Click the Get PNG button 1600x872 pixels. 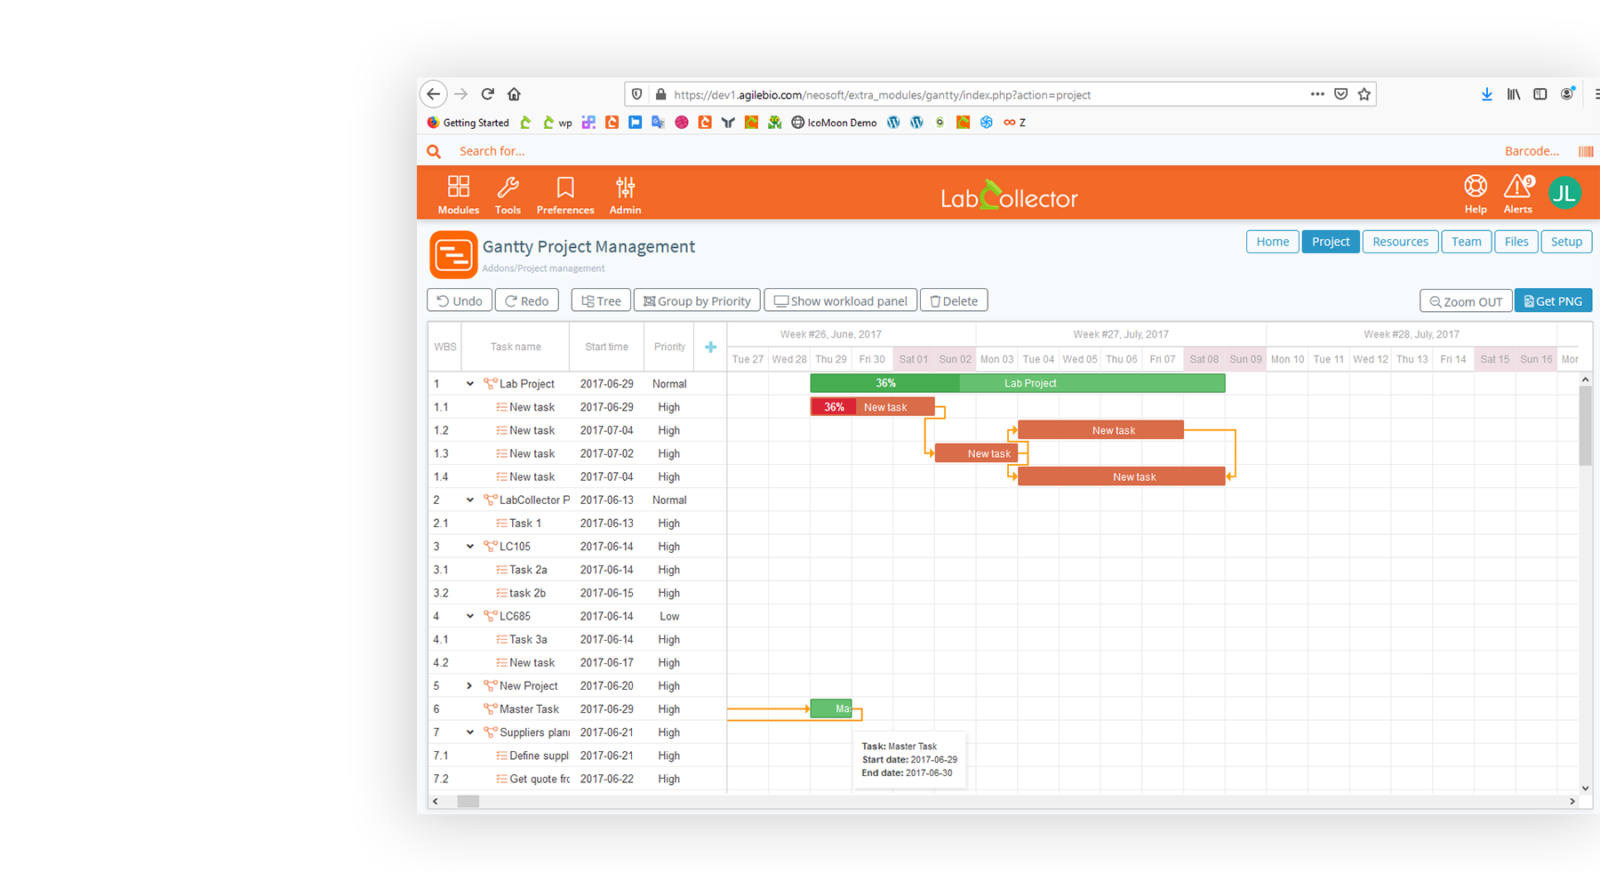point(1553,301)
